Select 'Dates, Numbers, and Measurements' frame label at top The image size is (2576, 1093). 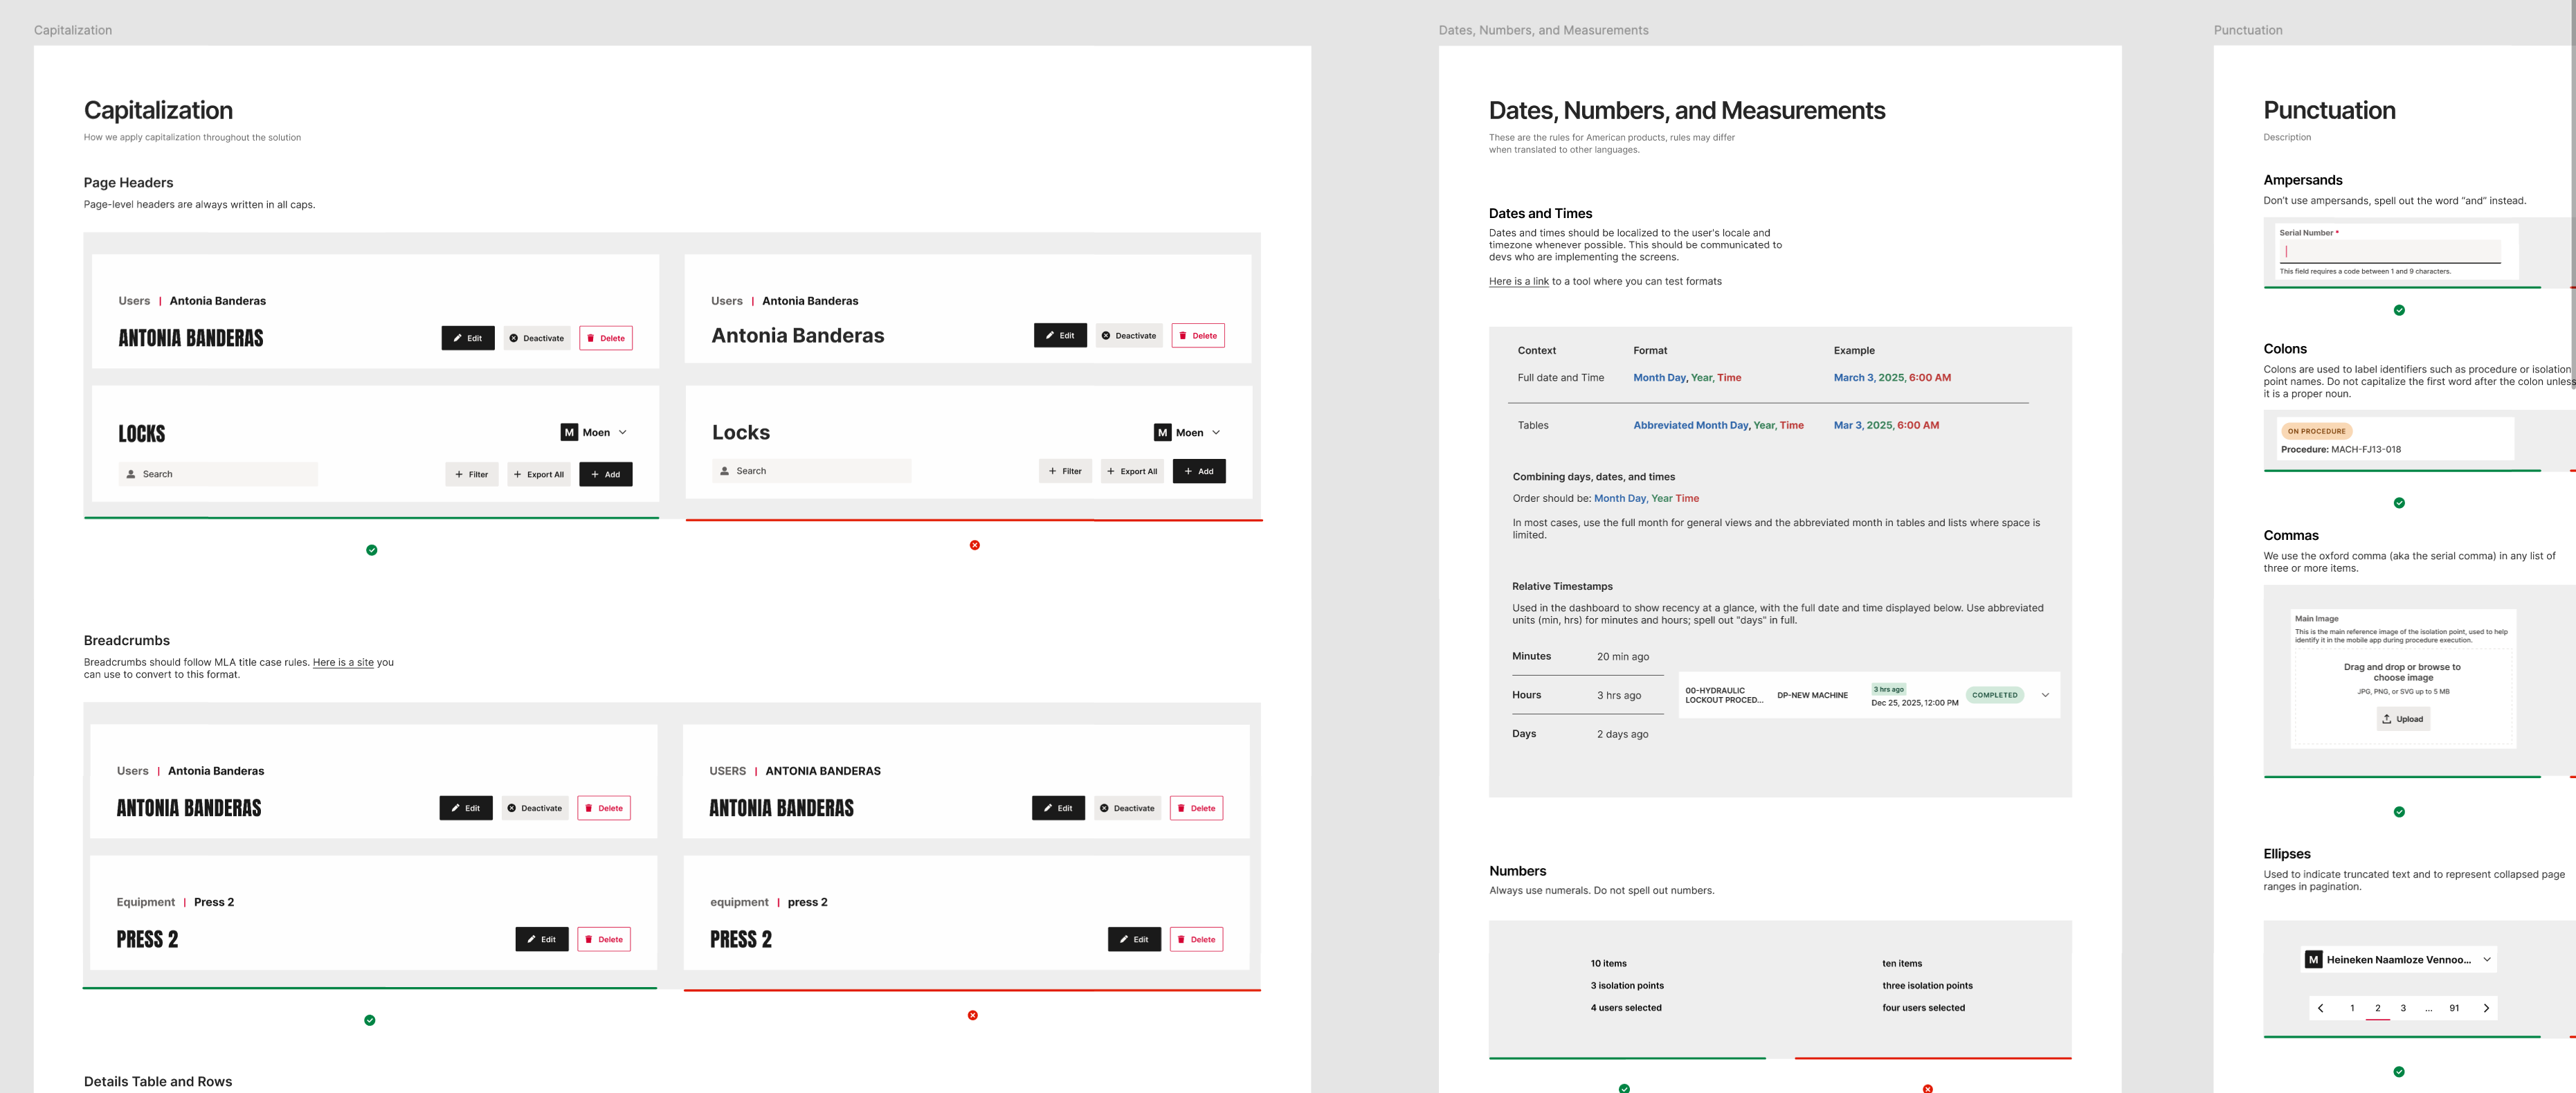(x=1543, y=30)
